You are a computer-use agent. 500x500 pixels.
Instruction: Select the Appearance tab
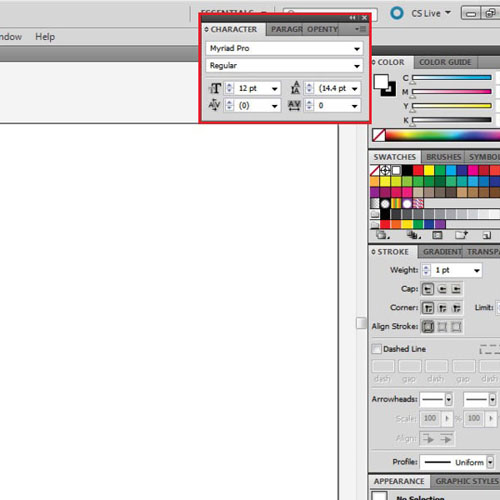(x=399, y=481)
